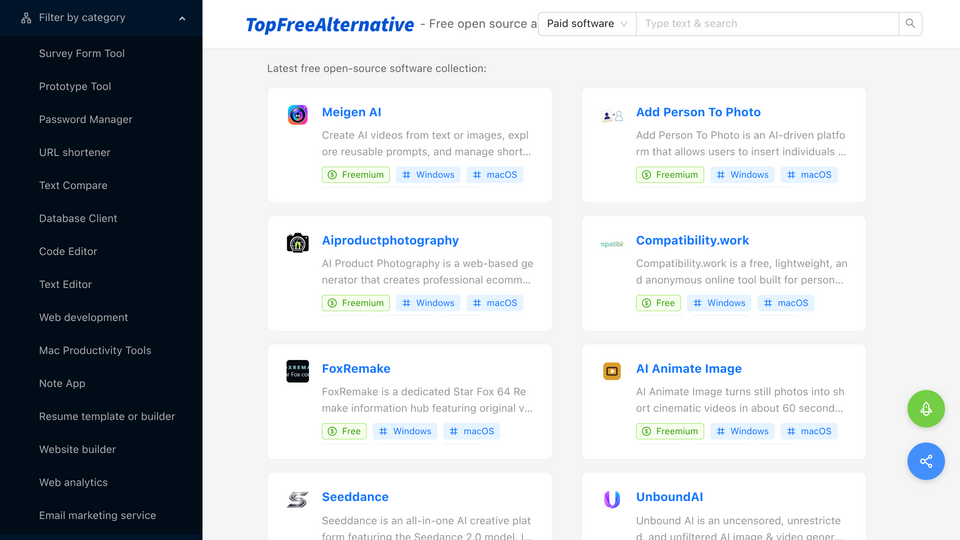The width and height of the screenshot is (960, 540).
Task: Open Email marketing service category
Action: 97,516
